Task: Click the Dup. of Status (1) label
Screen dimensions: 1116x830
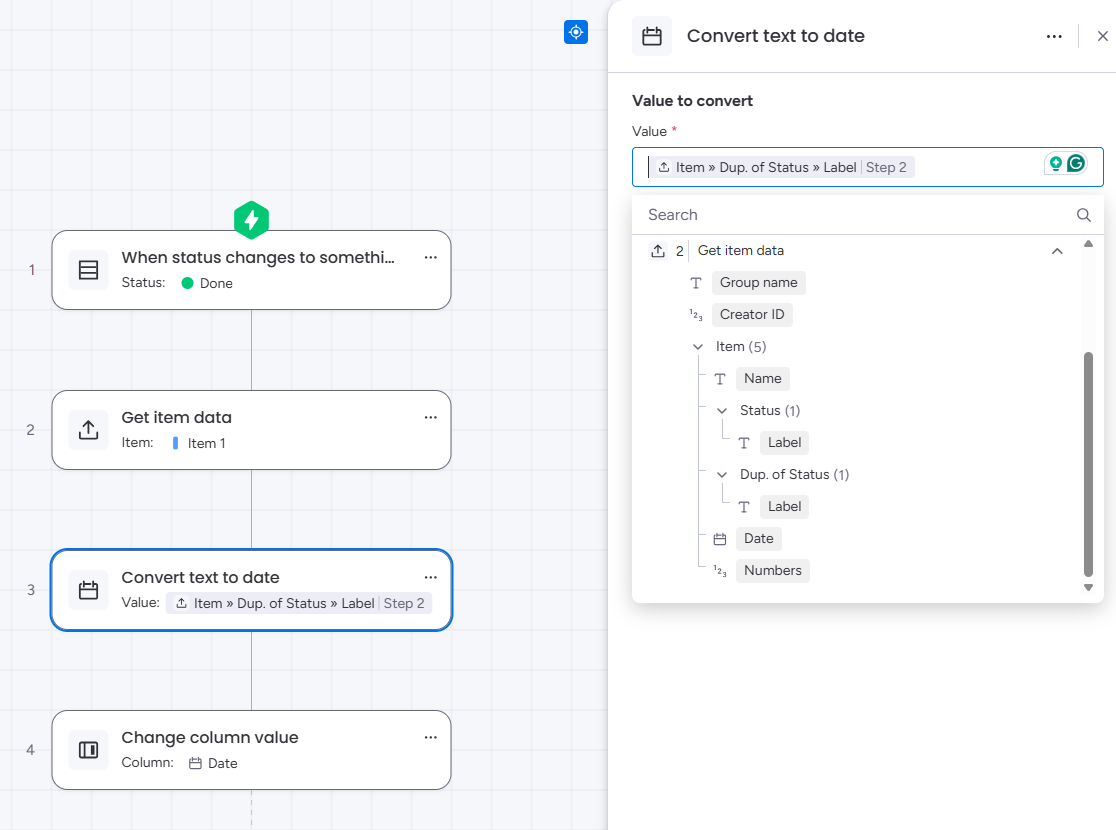Action: pyautogui.click(x=794, y=475)
